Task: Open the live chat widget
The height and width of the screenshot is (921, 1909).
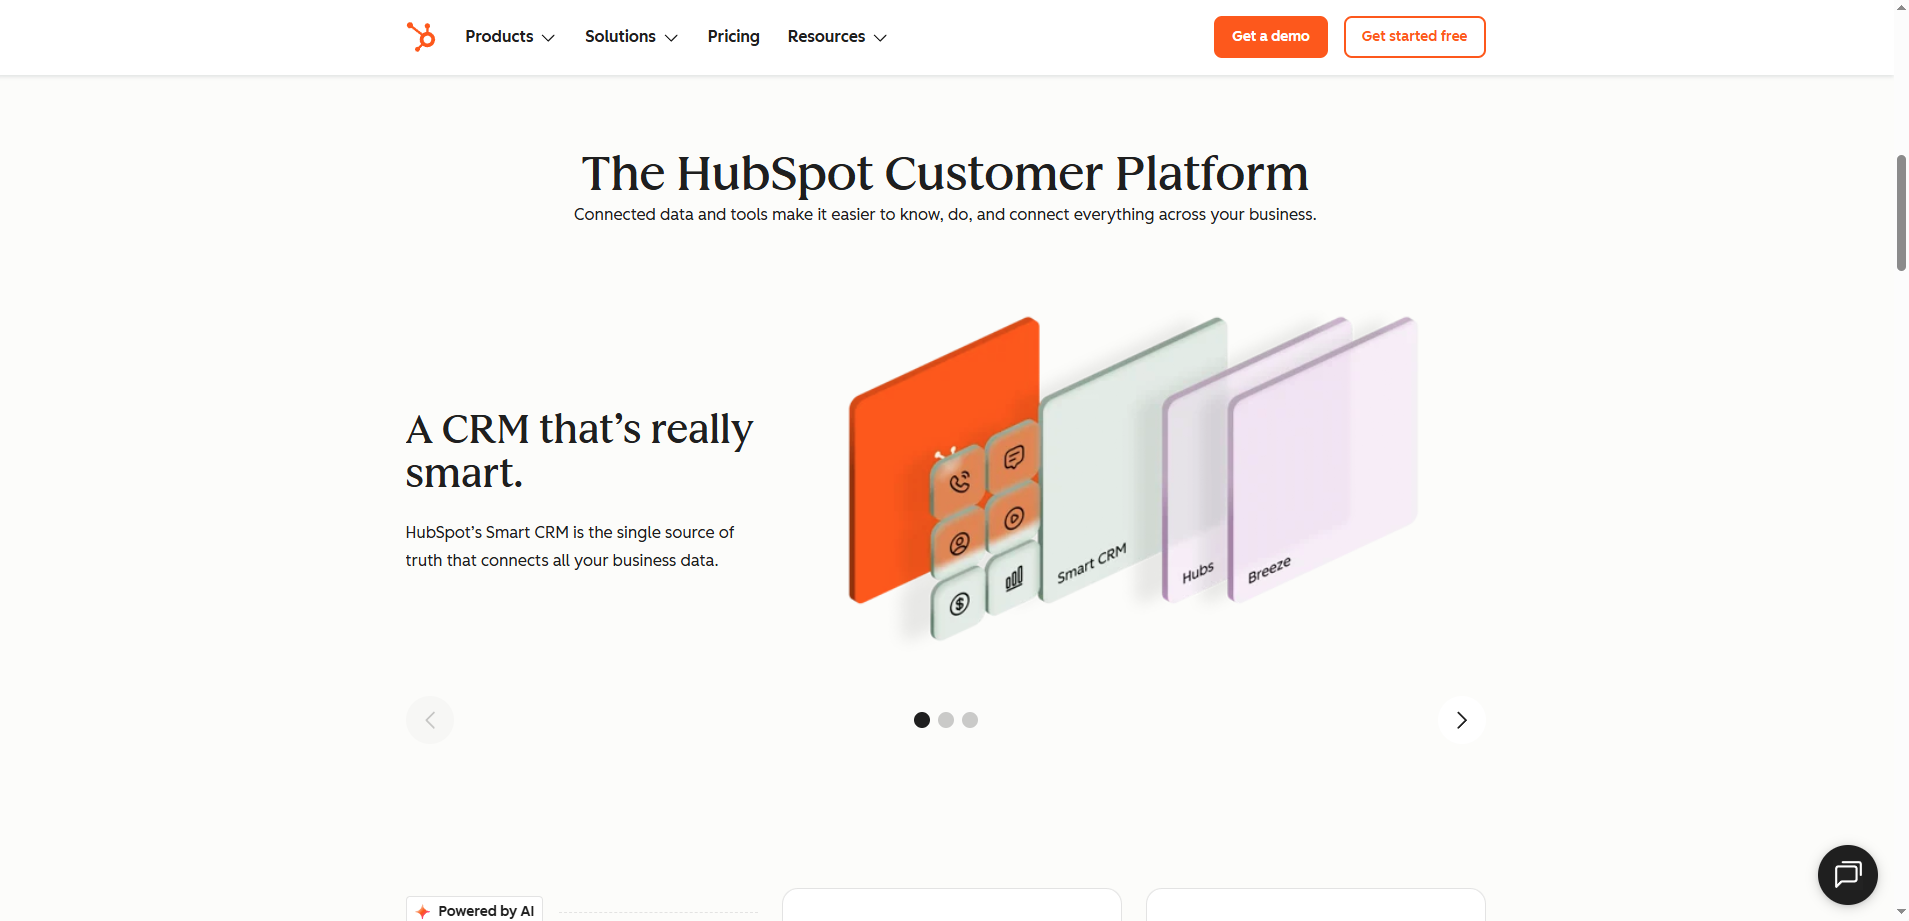Action: pos(1847,875)
